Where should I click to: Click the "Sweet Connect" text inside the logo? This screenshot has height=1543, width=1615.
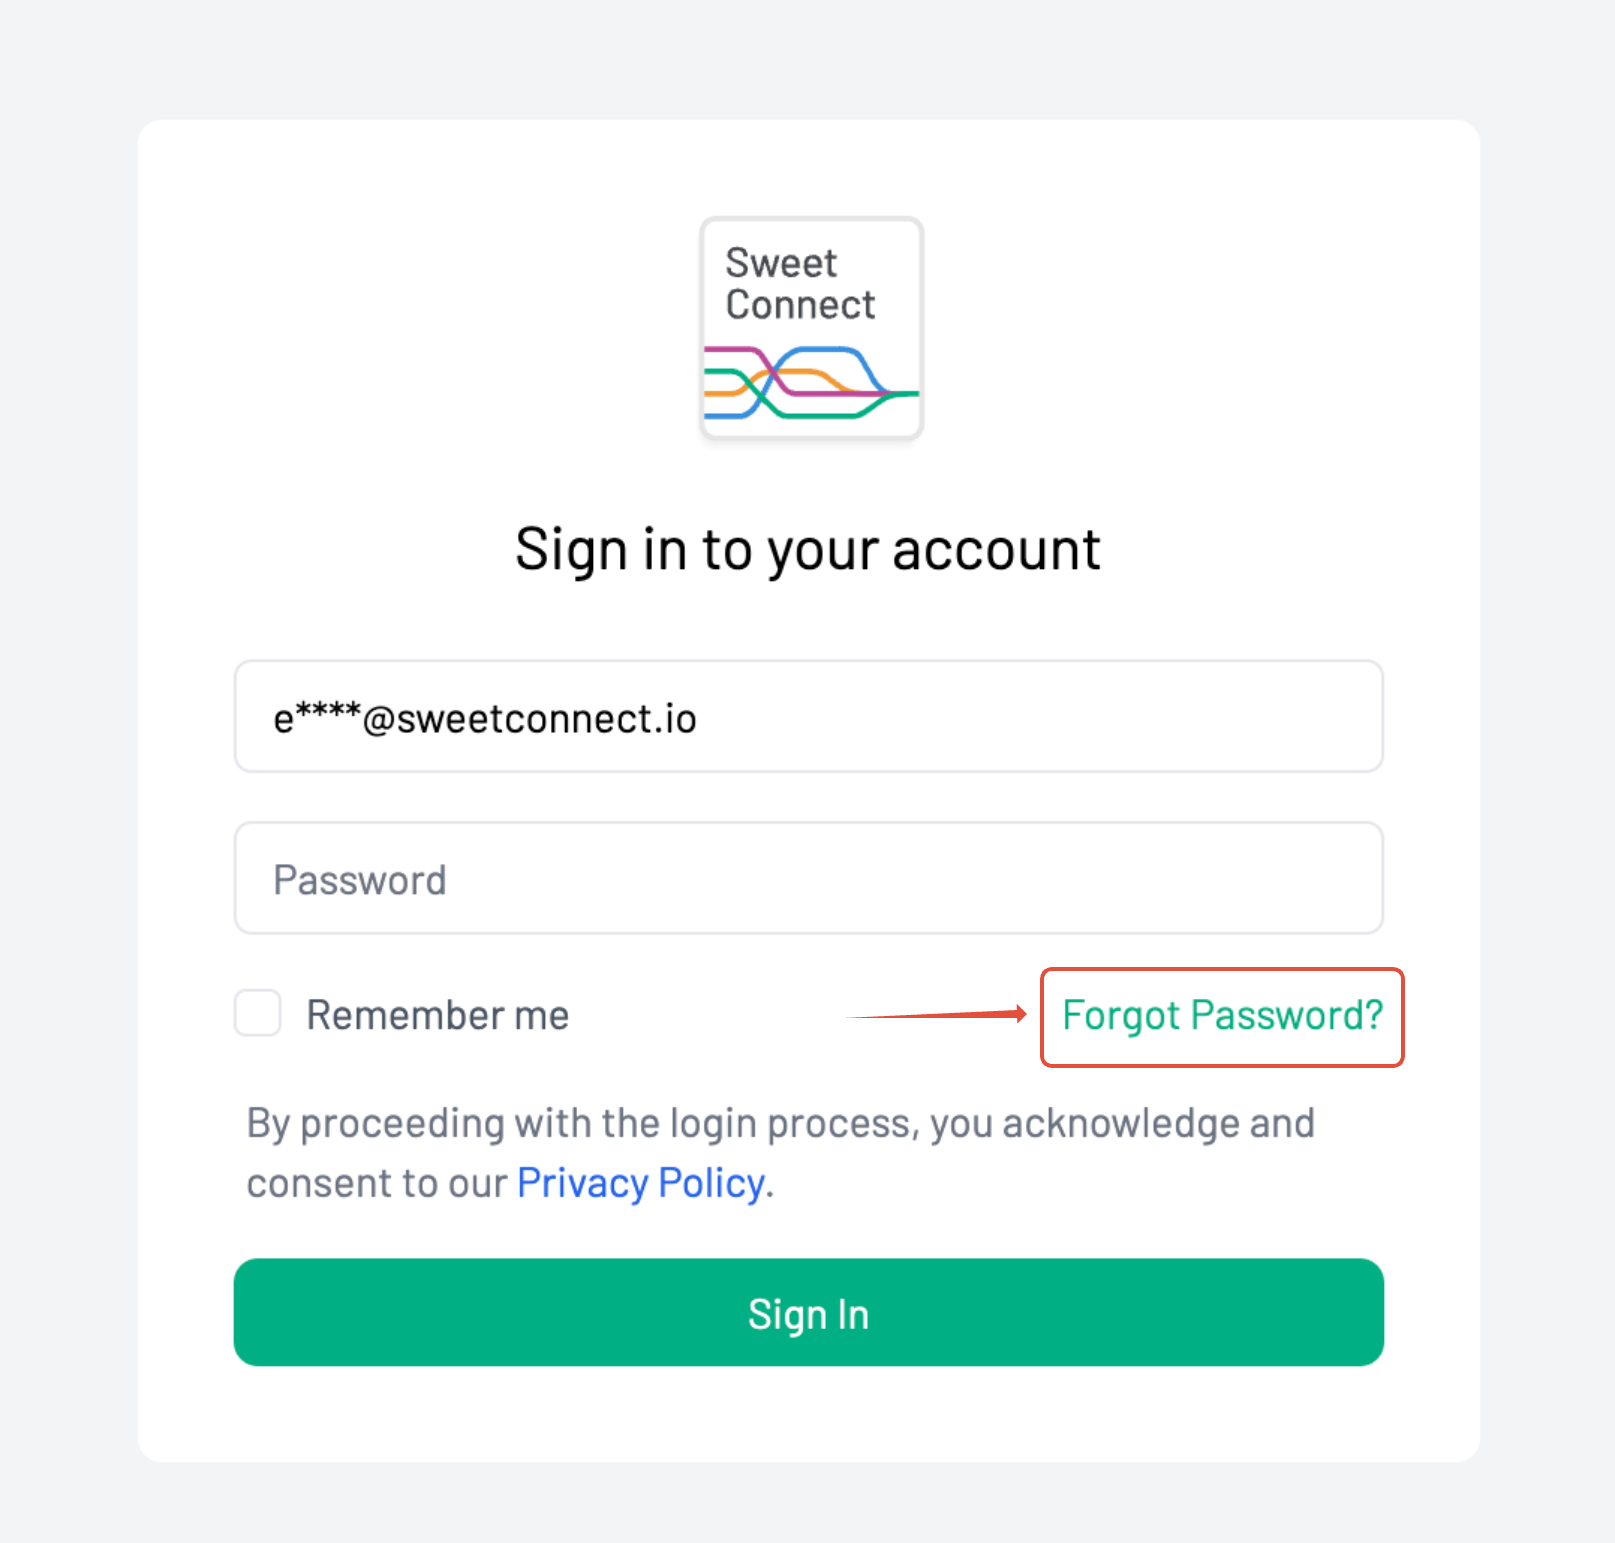click(x=800, y=283)
